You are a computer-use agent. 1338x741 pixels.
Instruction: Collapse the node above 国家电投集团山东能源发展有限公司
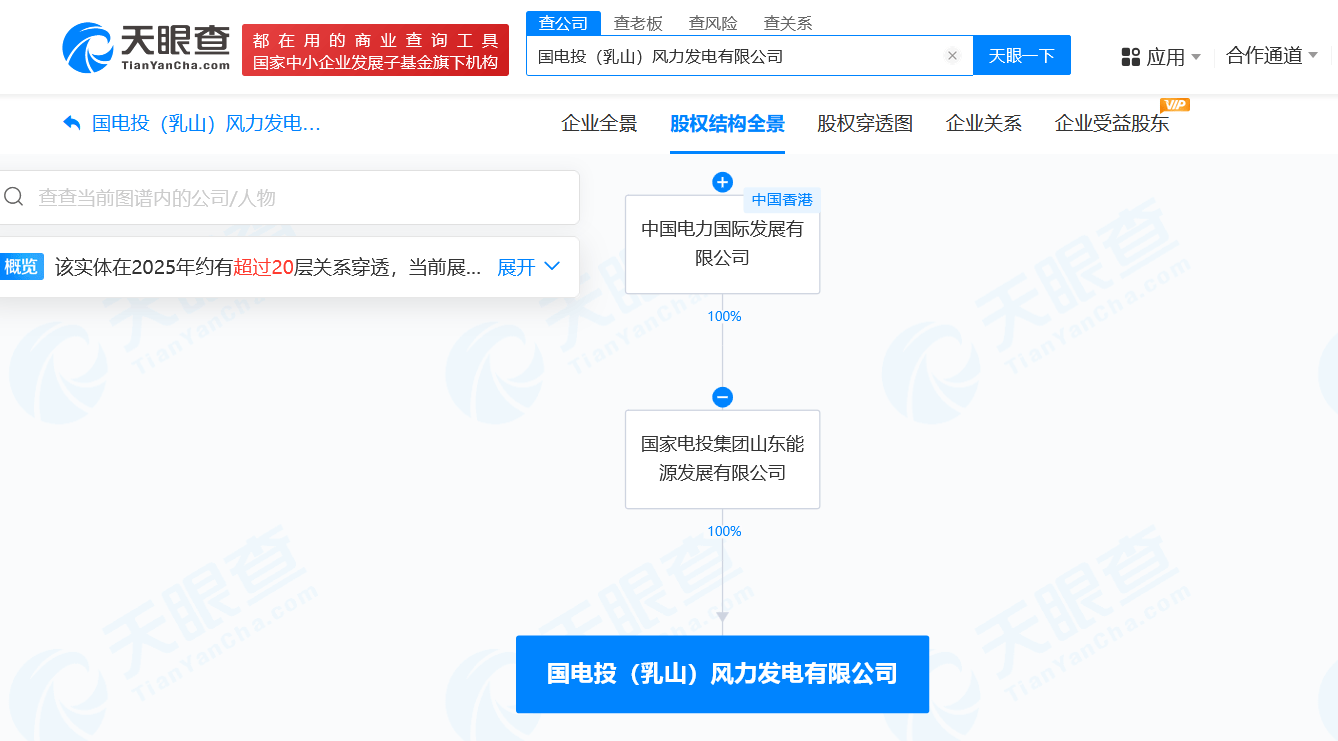coord(723,397)
